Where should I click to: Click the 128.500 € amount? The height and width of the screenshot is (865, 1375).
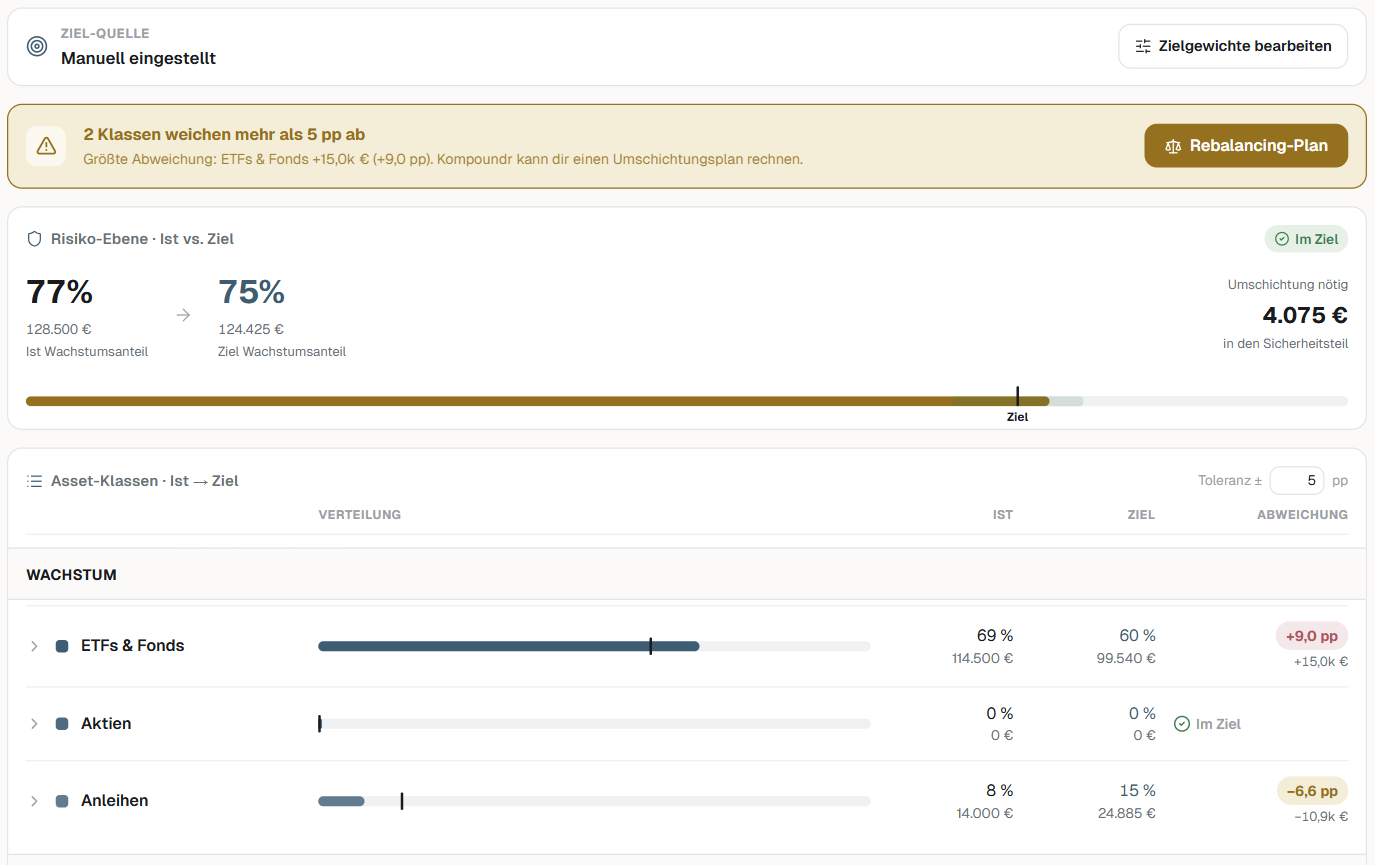(59, 329)
